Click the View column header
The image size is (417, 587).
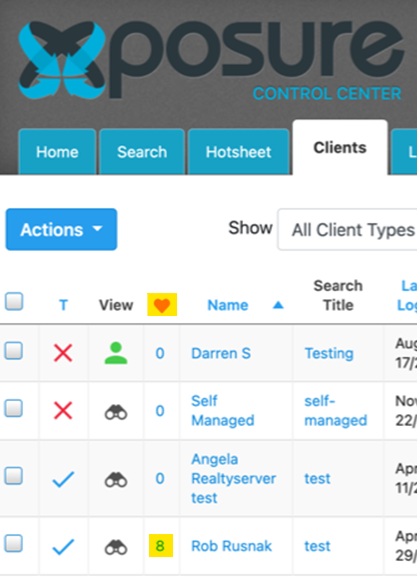point(116,305)
